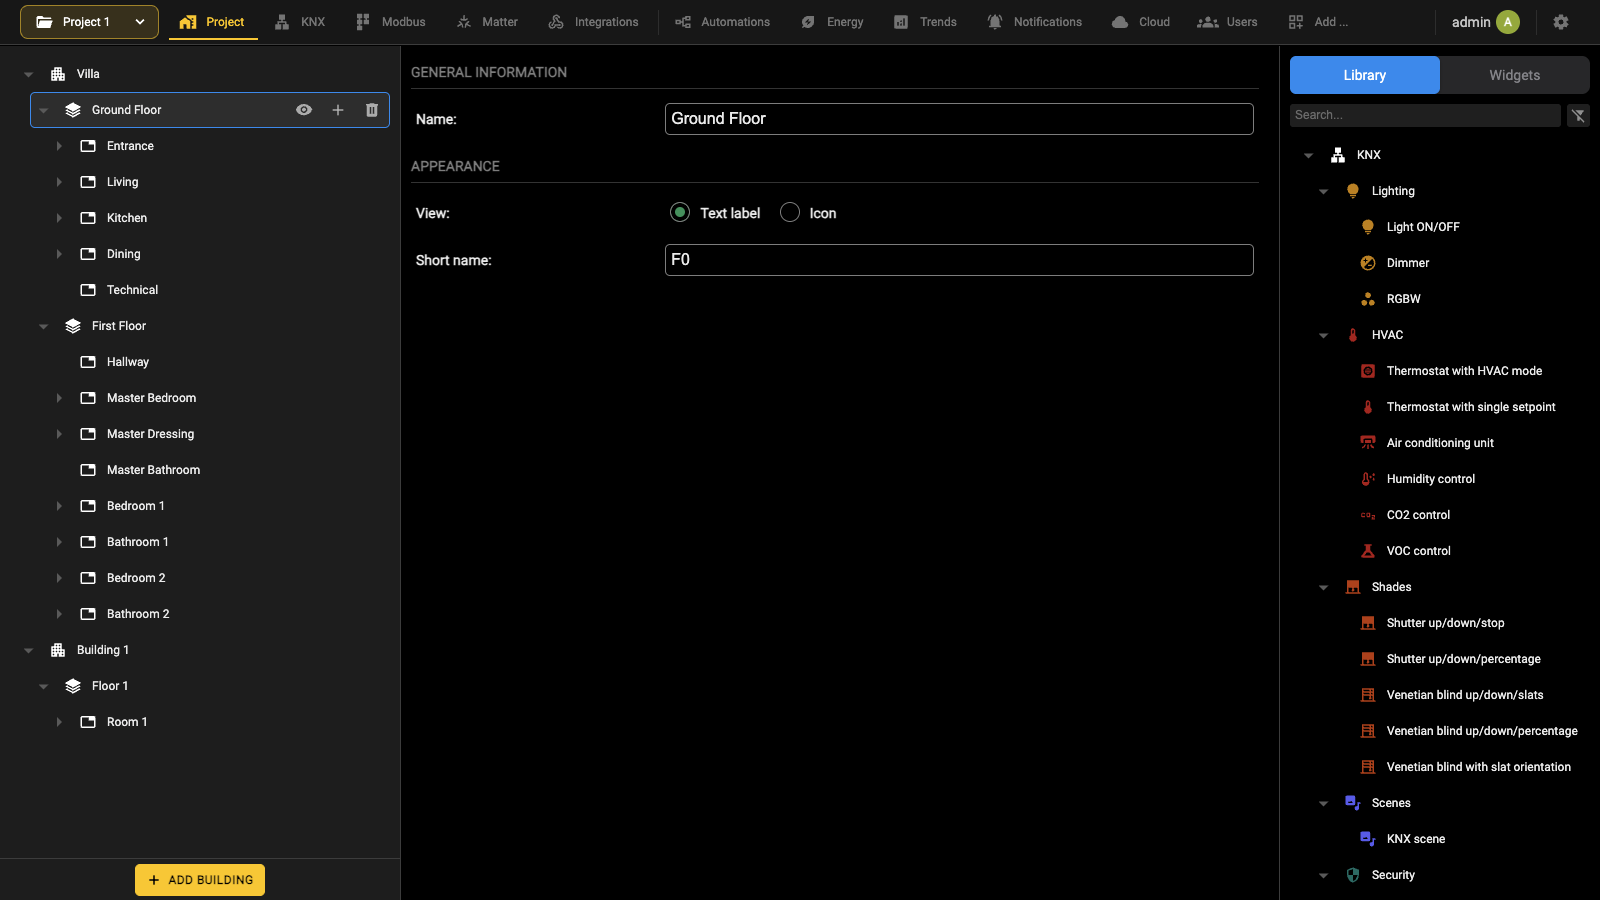
Task: Click the ADD BUILDING button
Action: click(200, 880)
